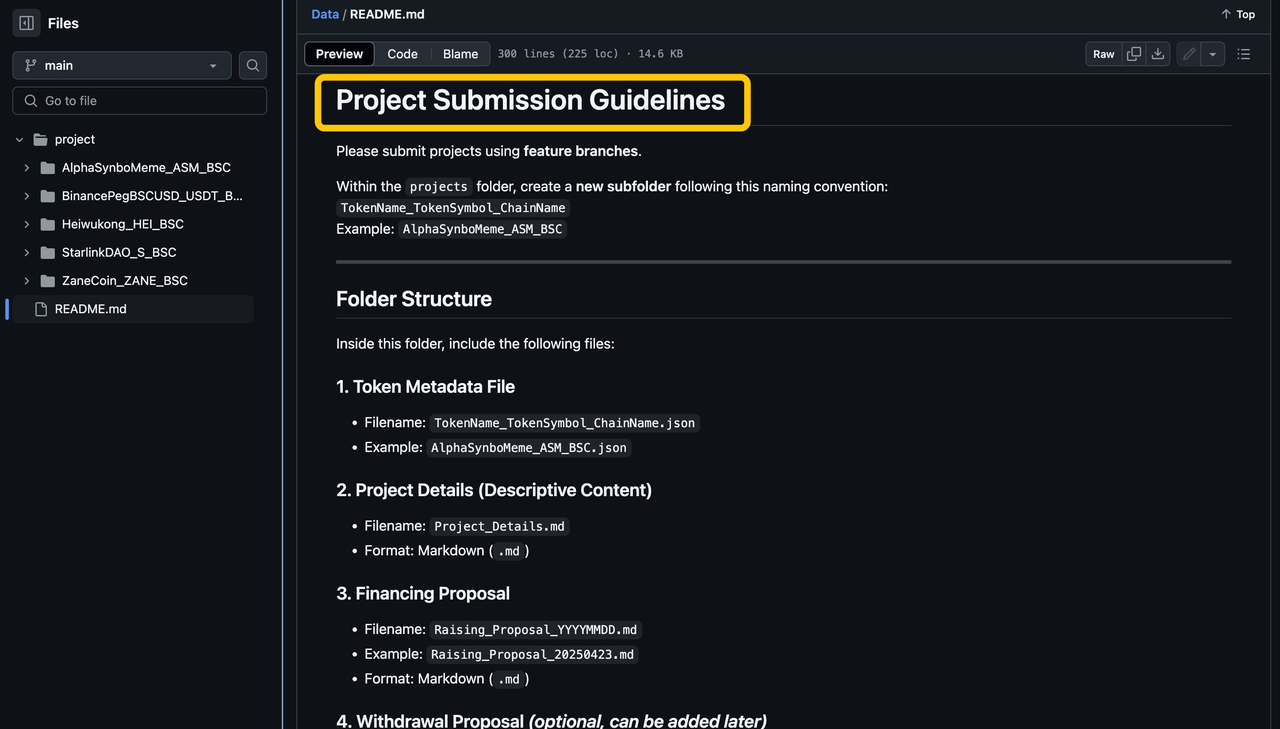Click the Raw button
1280x729 pixels.
[1103, 54]
